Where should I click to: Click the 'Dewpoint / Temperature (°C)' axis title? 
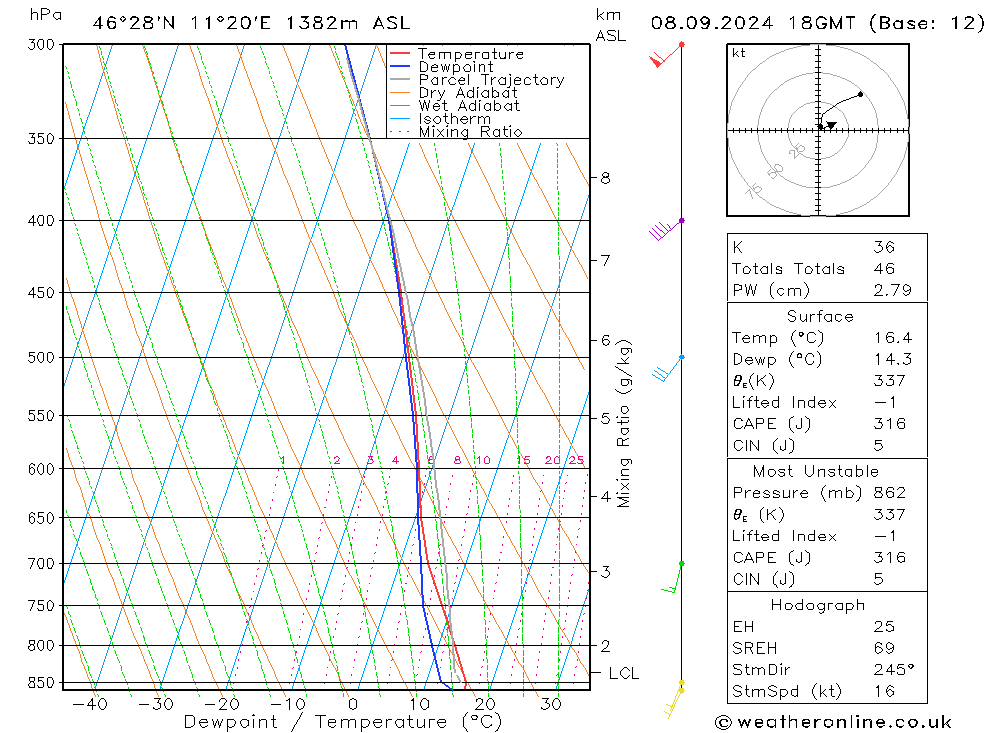343,722
